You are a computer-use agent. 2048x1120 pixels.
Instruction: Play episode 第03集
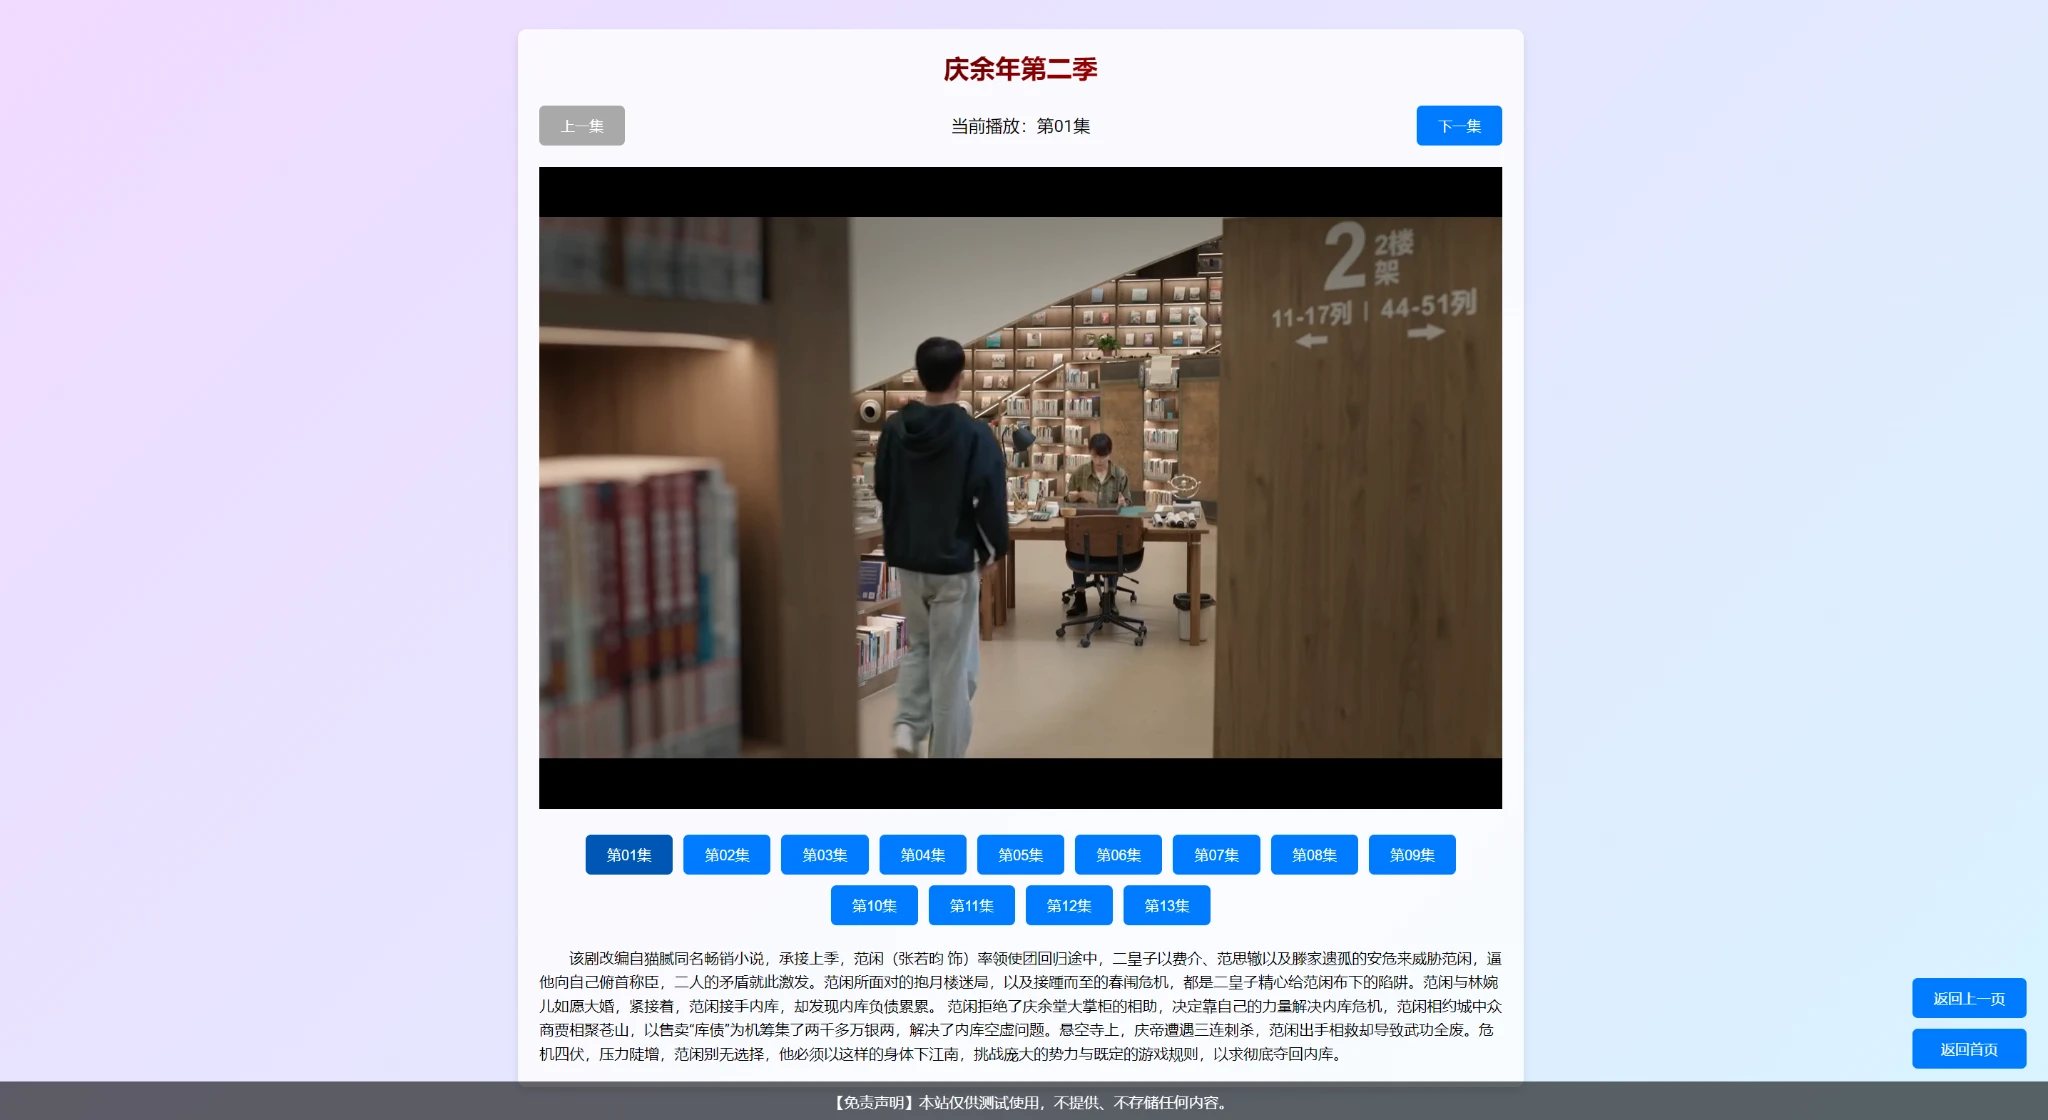[x=824, y=855]
